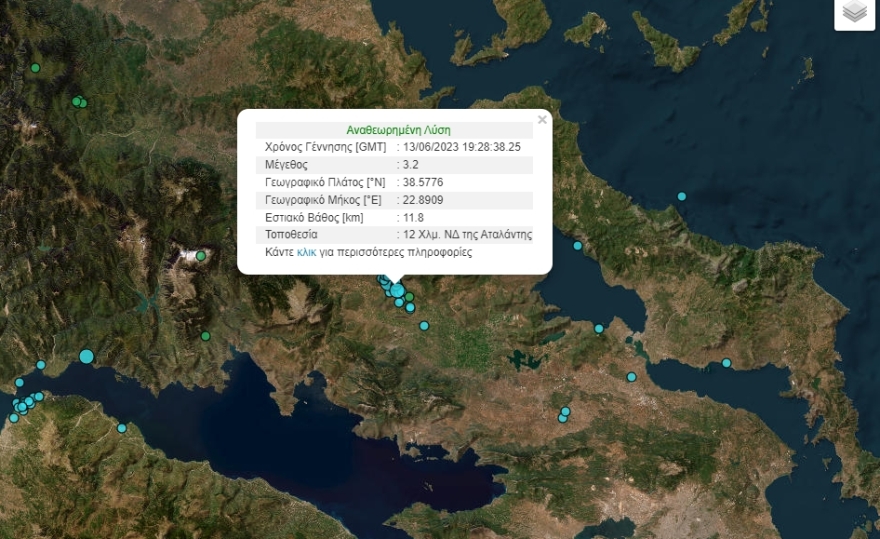Select the cyan marker southeast of the epicenter cluster
Image resolution: width=880 pixels, height=539 pixels.
tap(424, 326)
